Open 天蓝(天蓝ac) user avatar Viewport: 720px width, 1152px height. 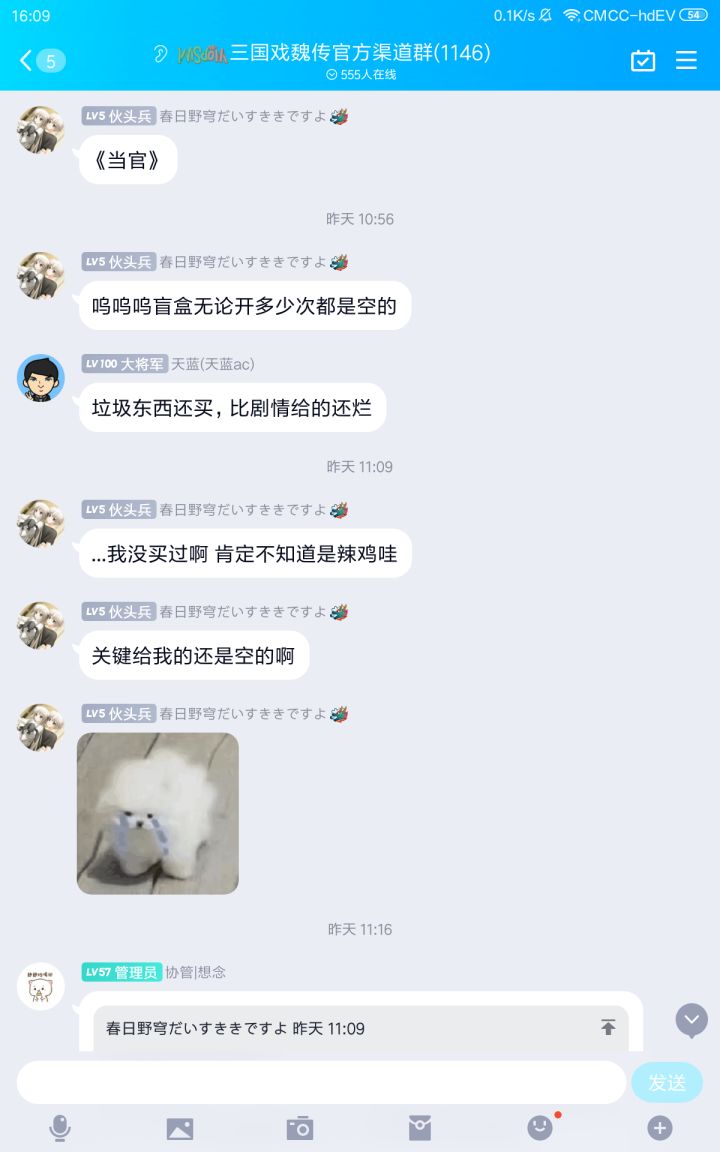pos(40,378)
